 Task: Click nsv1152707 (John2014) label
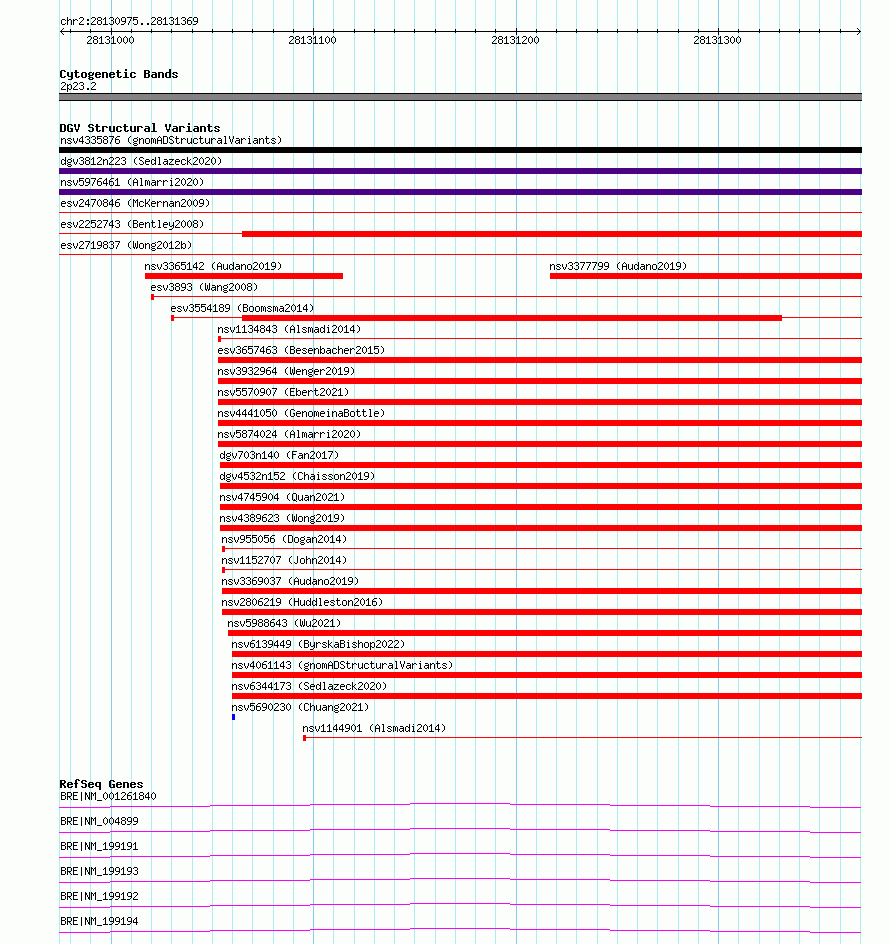(x=284, y=560)
